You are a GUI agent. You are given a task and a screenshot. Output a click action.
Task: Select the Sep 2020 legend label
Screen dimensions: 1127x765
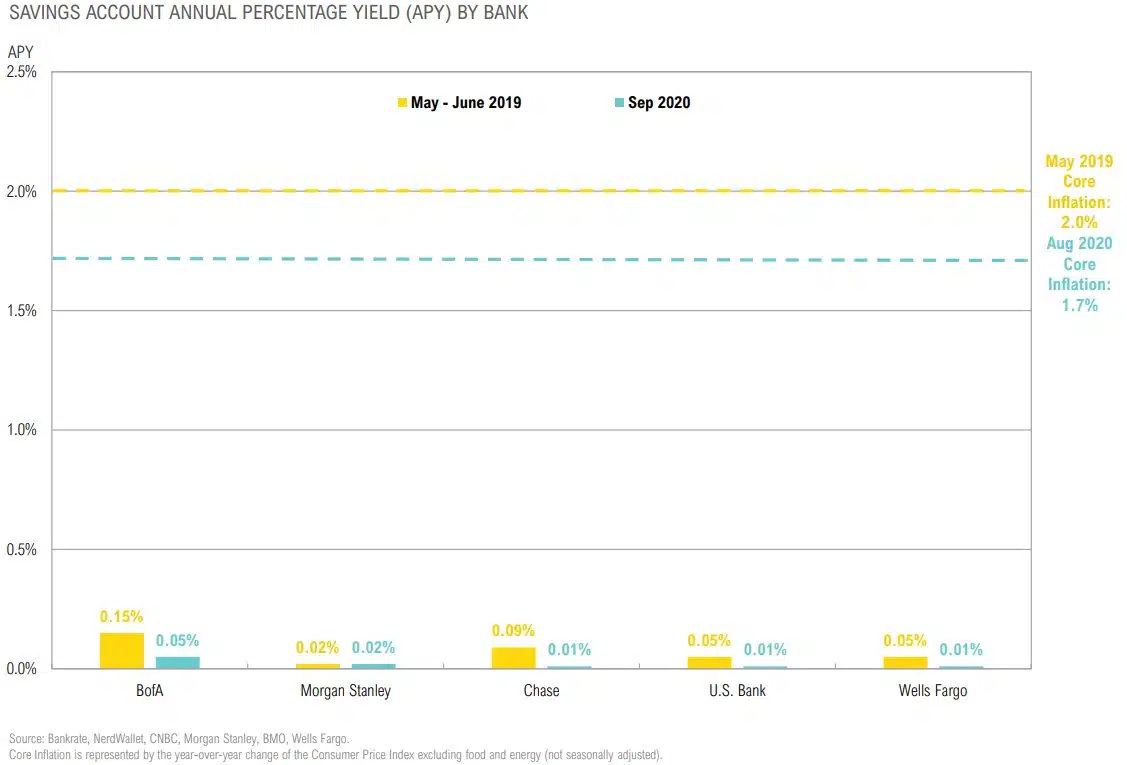(x=659, y=103)
